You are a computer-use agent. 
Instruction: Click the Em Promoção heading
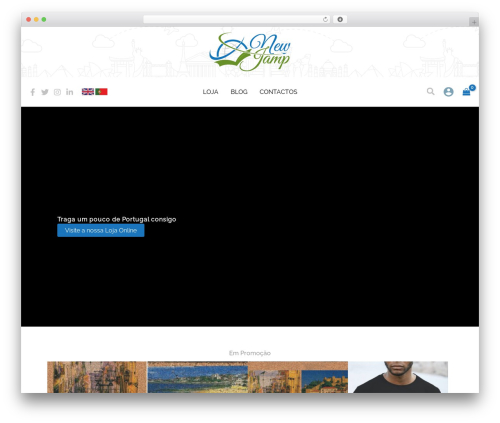[x=250, y=353]
